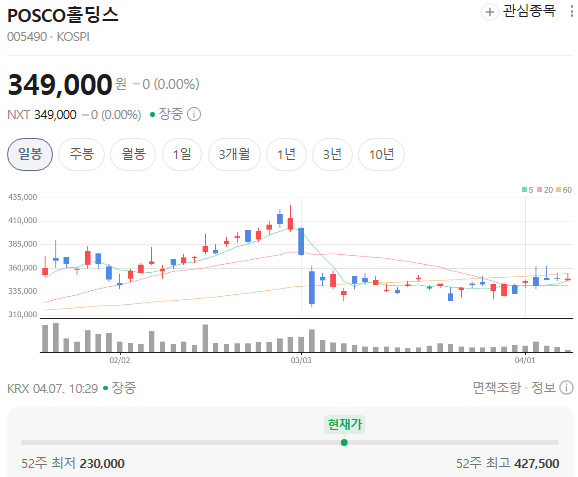Open the 면책조항 · 정보 link
The height and width of the screenshot is (477, 578).
(x=514, y=387)
